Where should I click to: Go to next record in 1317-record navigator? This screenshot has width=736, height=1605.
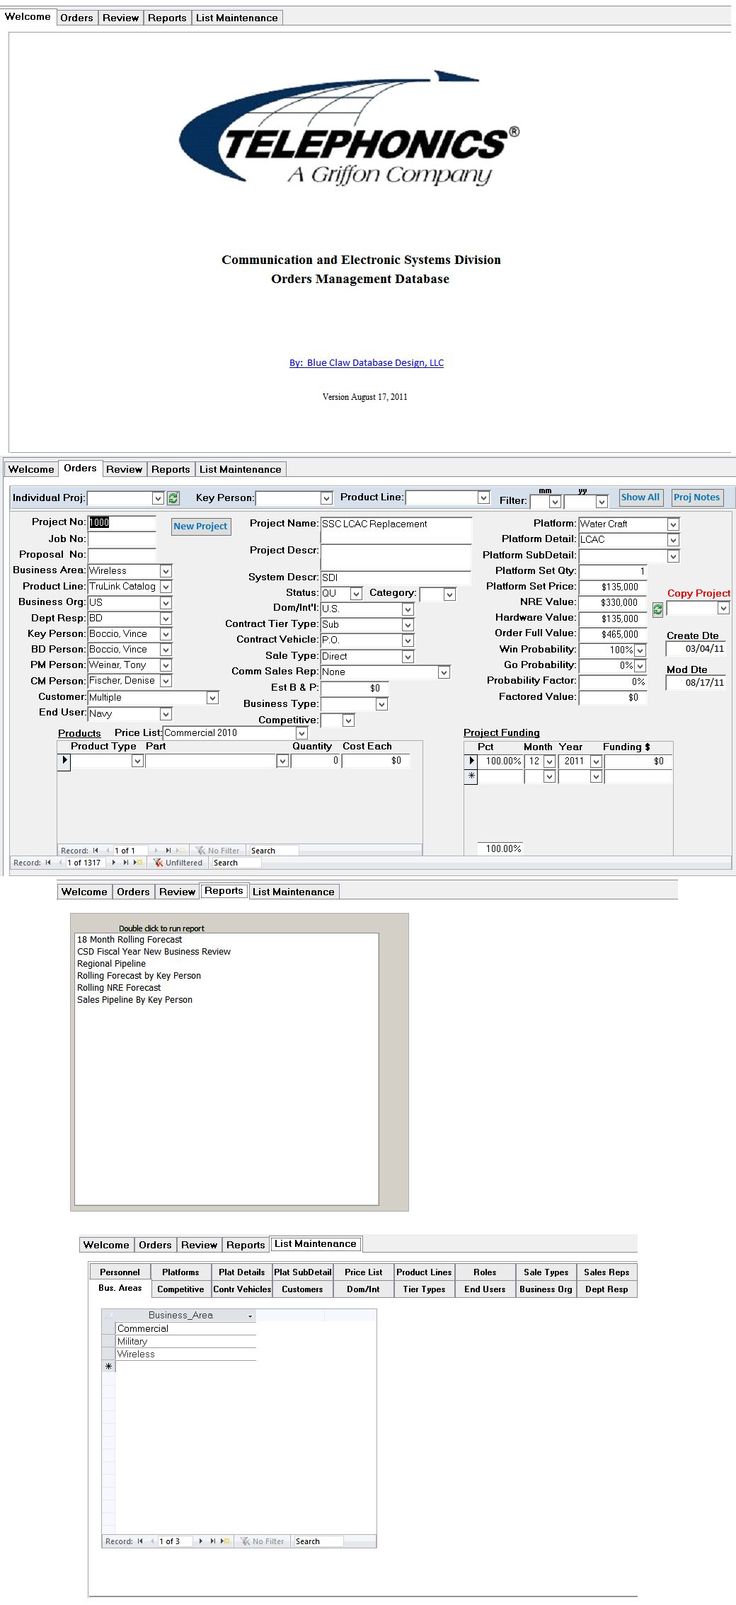click(x=113, y=862)
